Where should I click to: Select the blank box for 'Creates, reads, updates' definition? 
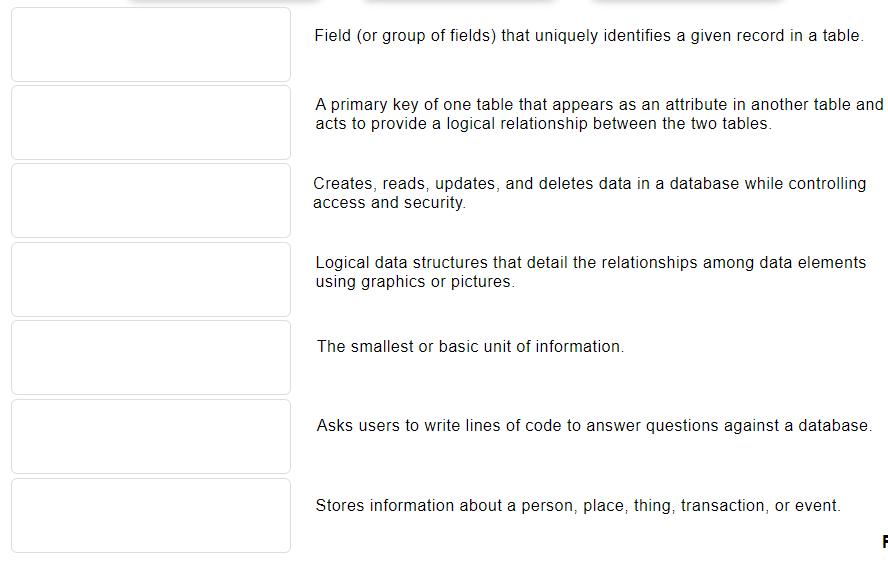[x=151, y=201]
